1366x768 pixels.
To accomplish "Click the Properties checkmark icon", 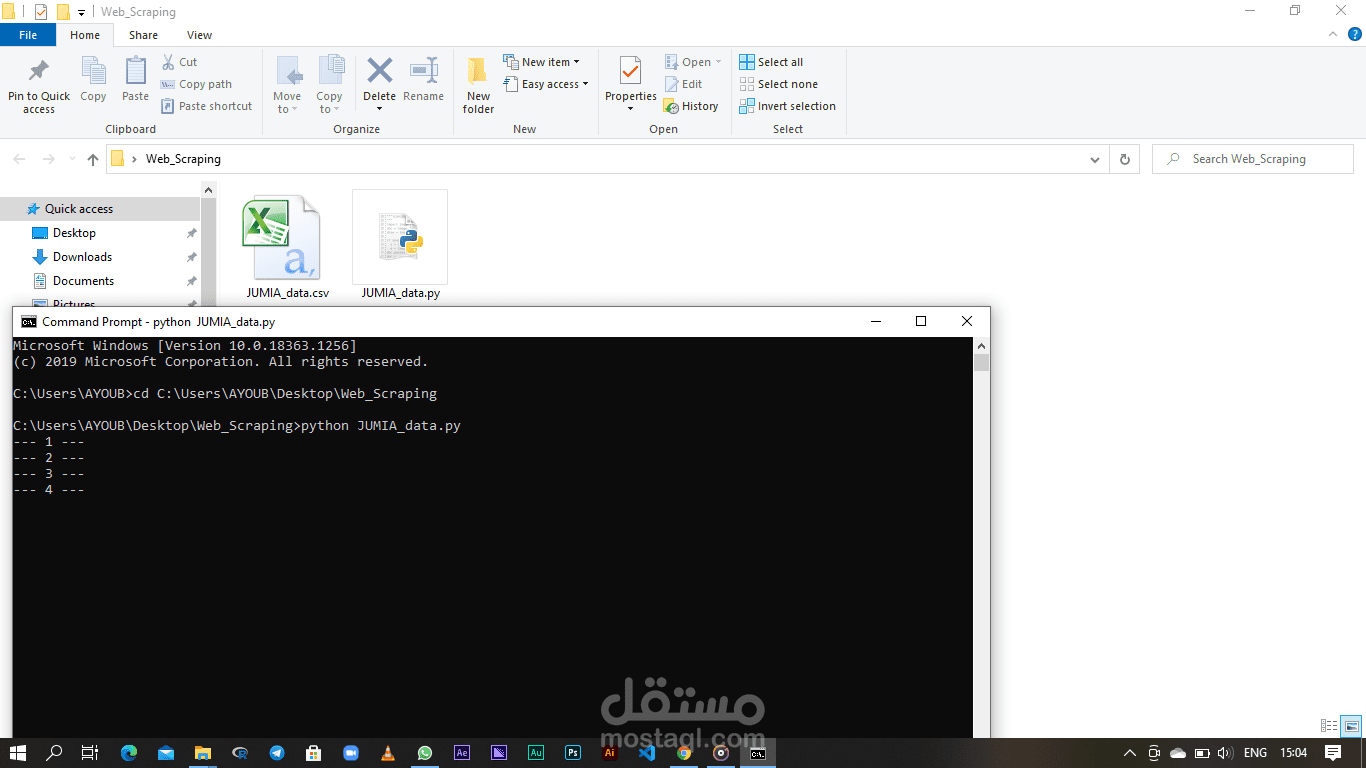I will tap(630, 71).
